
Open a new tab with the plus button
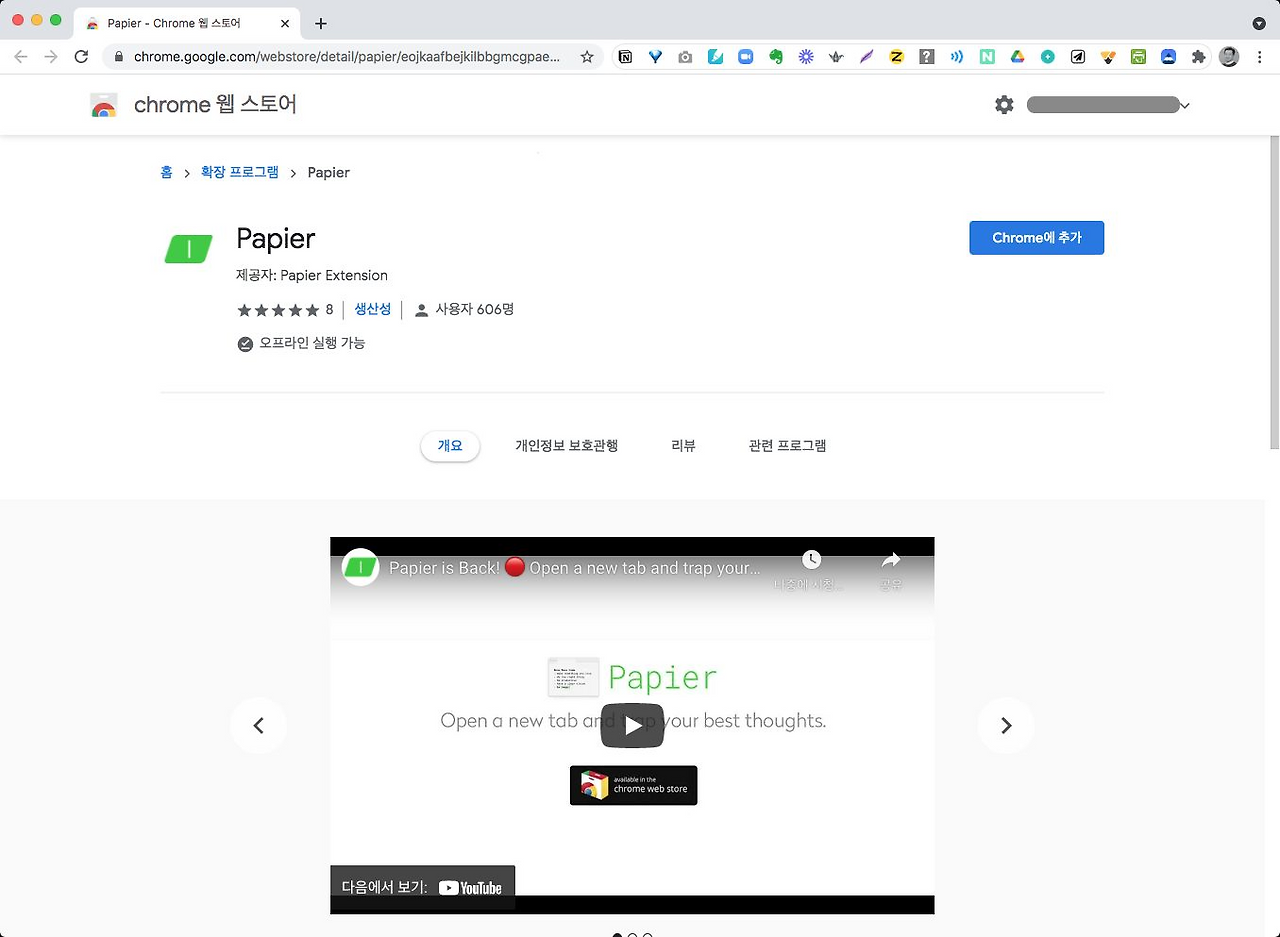(321, 23)
